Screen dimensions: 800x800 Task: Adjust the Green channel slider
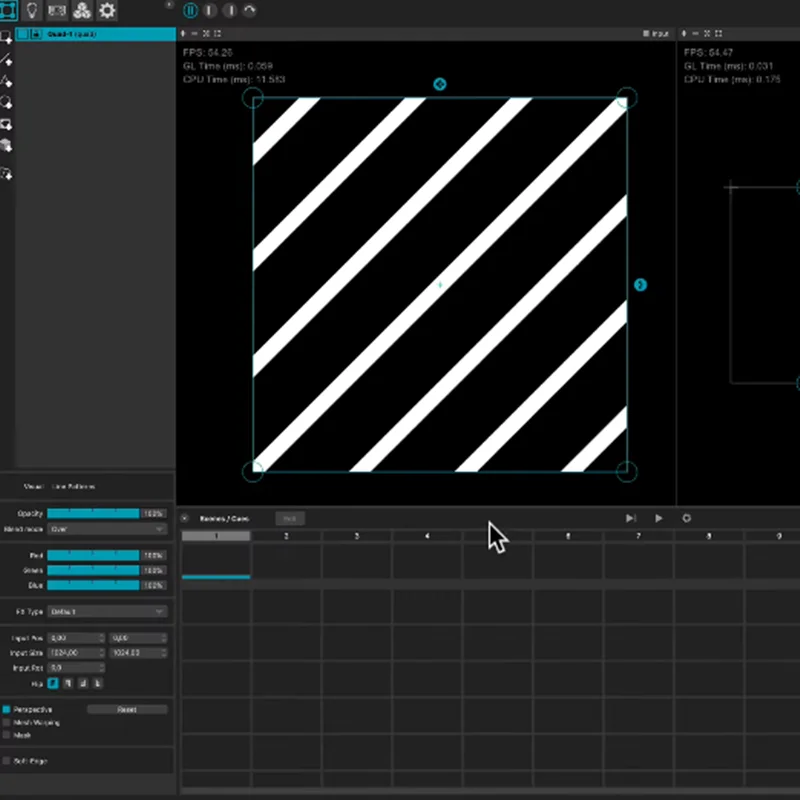(x=93, y=570)
